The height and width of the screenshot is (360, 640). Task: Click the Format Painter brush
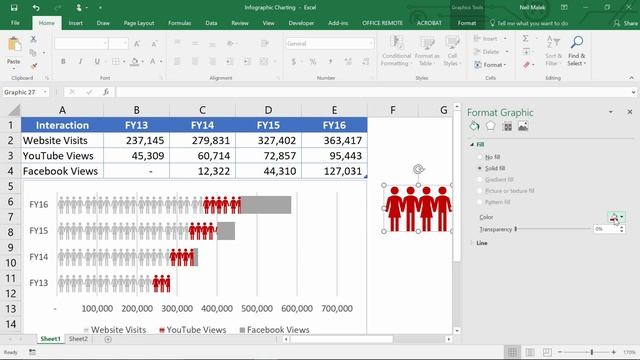click(x=33, y=66)
